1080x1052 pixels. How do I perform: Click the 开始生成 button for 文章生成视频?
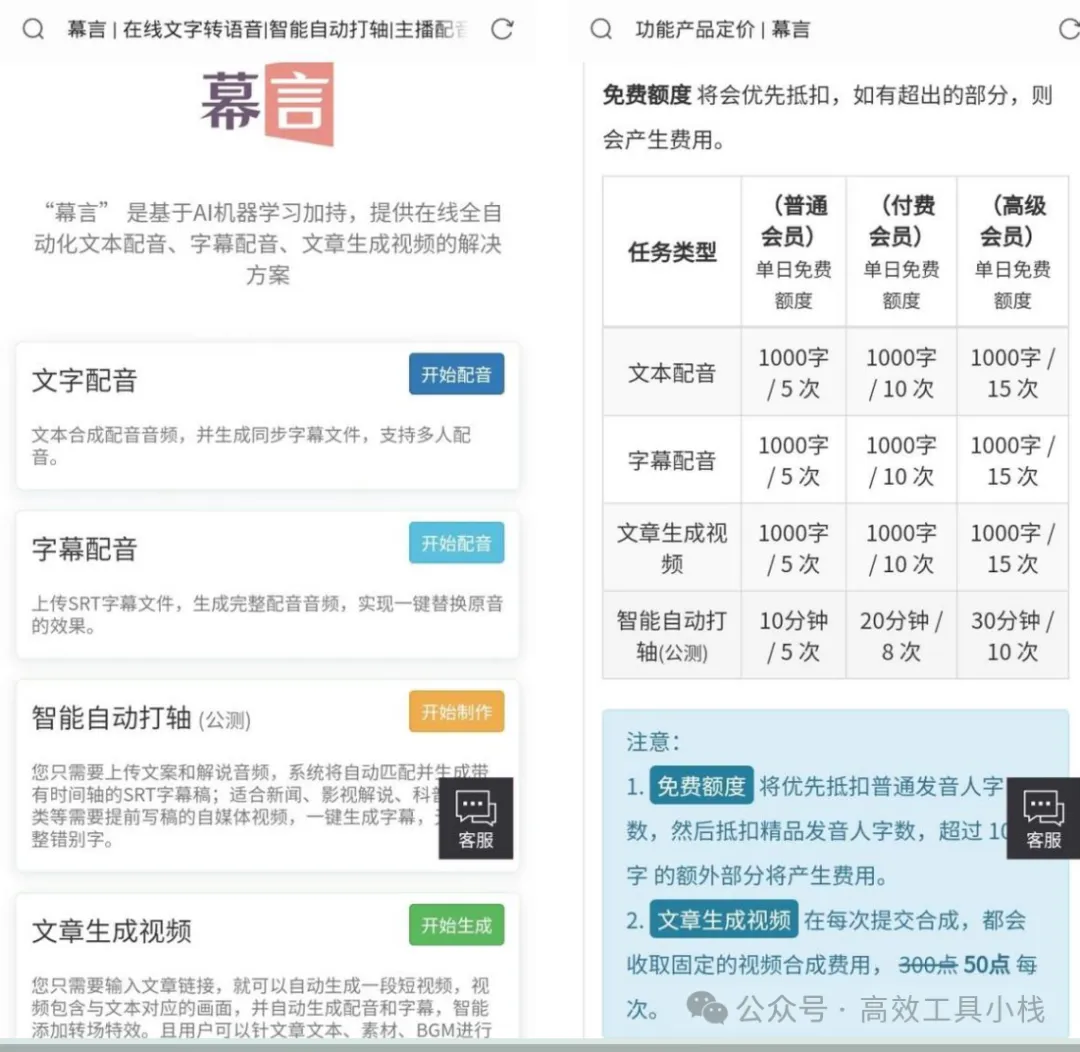457,925
